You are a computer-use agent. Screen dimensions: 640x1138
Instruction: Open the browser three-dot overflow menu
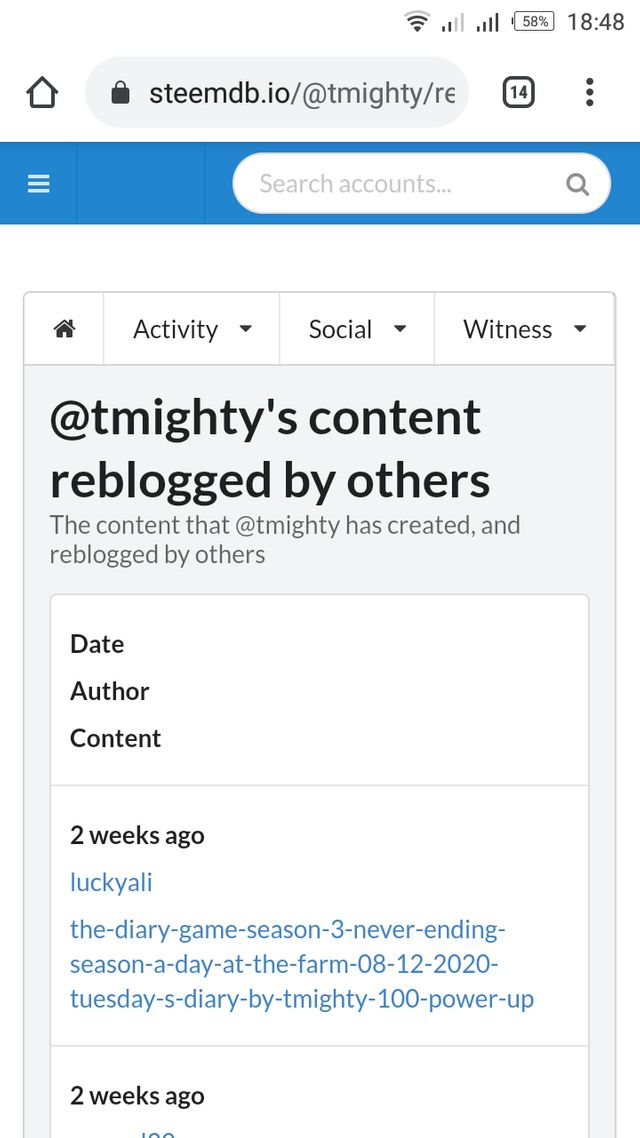point(589,93)
